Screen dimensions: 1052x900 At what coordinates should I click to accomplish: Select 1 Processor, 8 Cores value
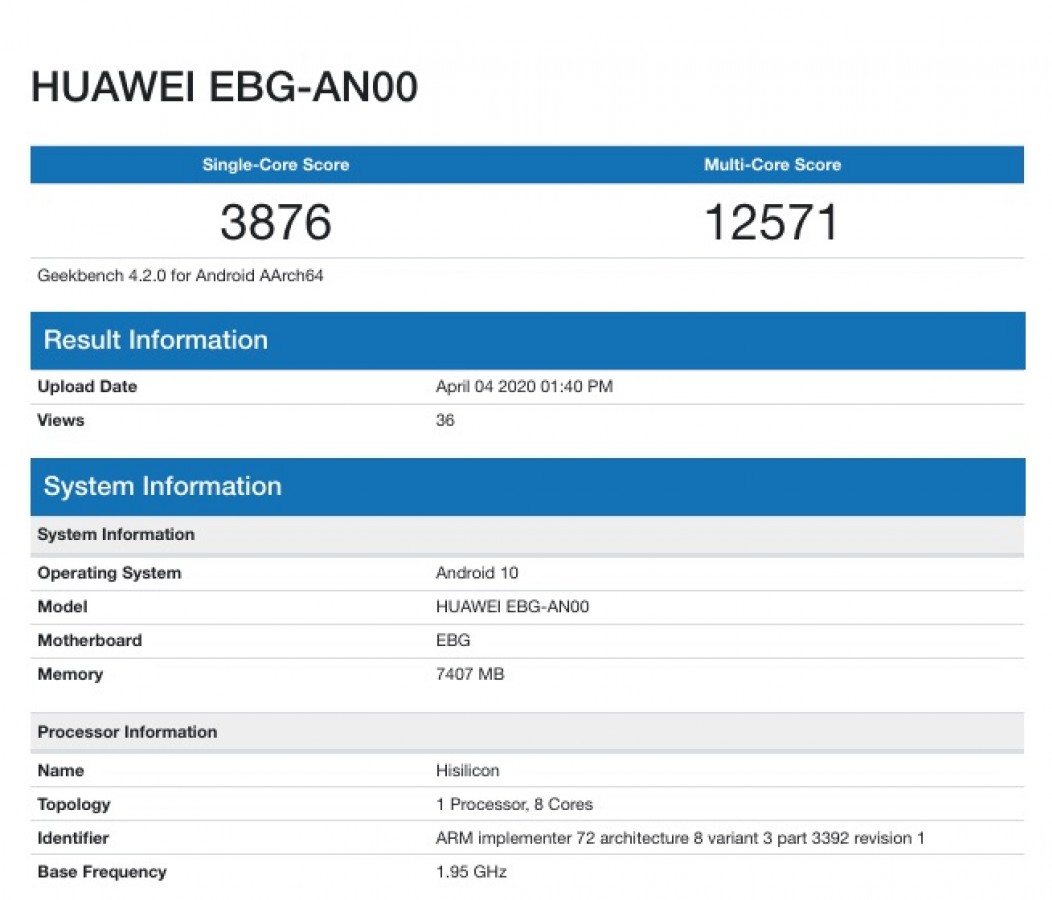click(515, 804)
